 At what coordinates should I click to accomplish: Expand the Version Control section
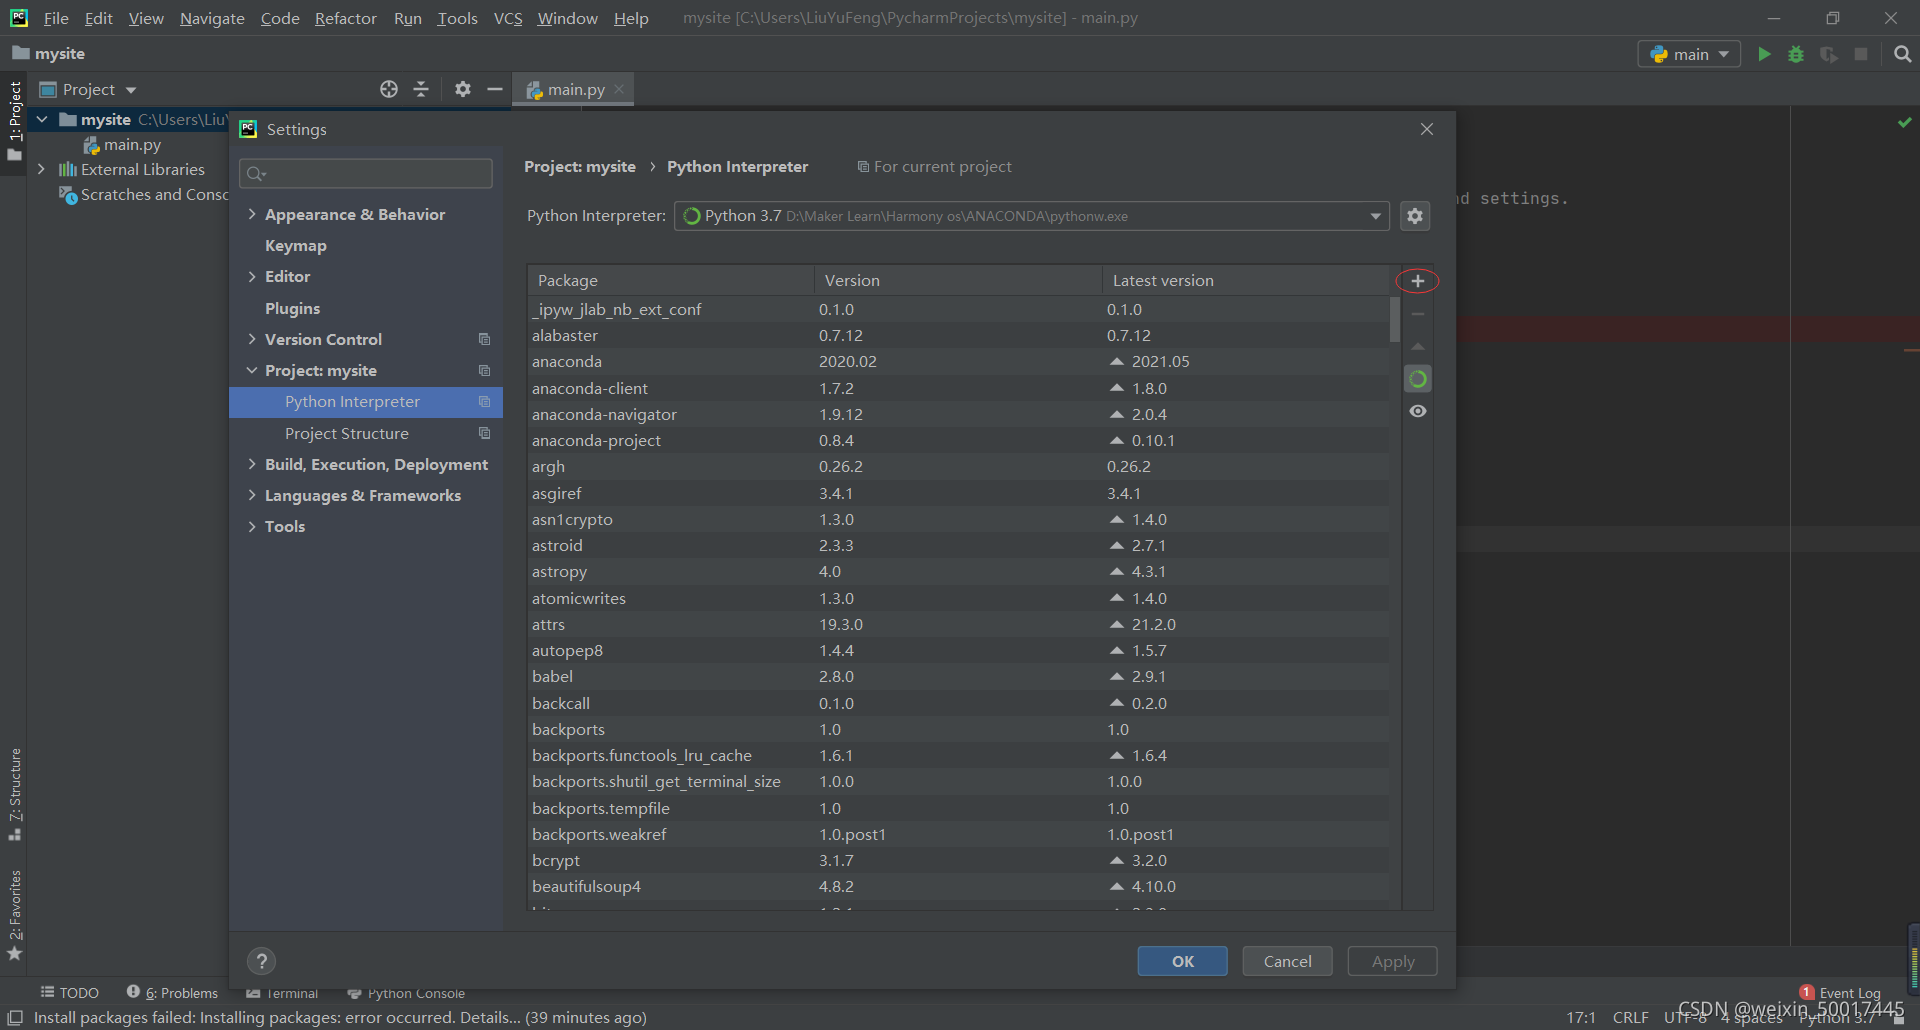[x=252, y=339]
